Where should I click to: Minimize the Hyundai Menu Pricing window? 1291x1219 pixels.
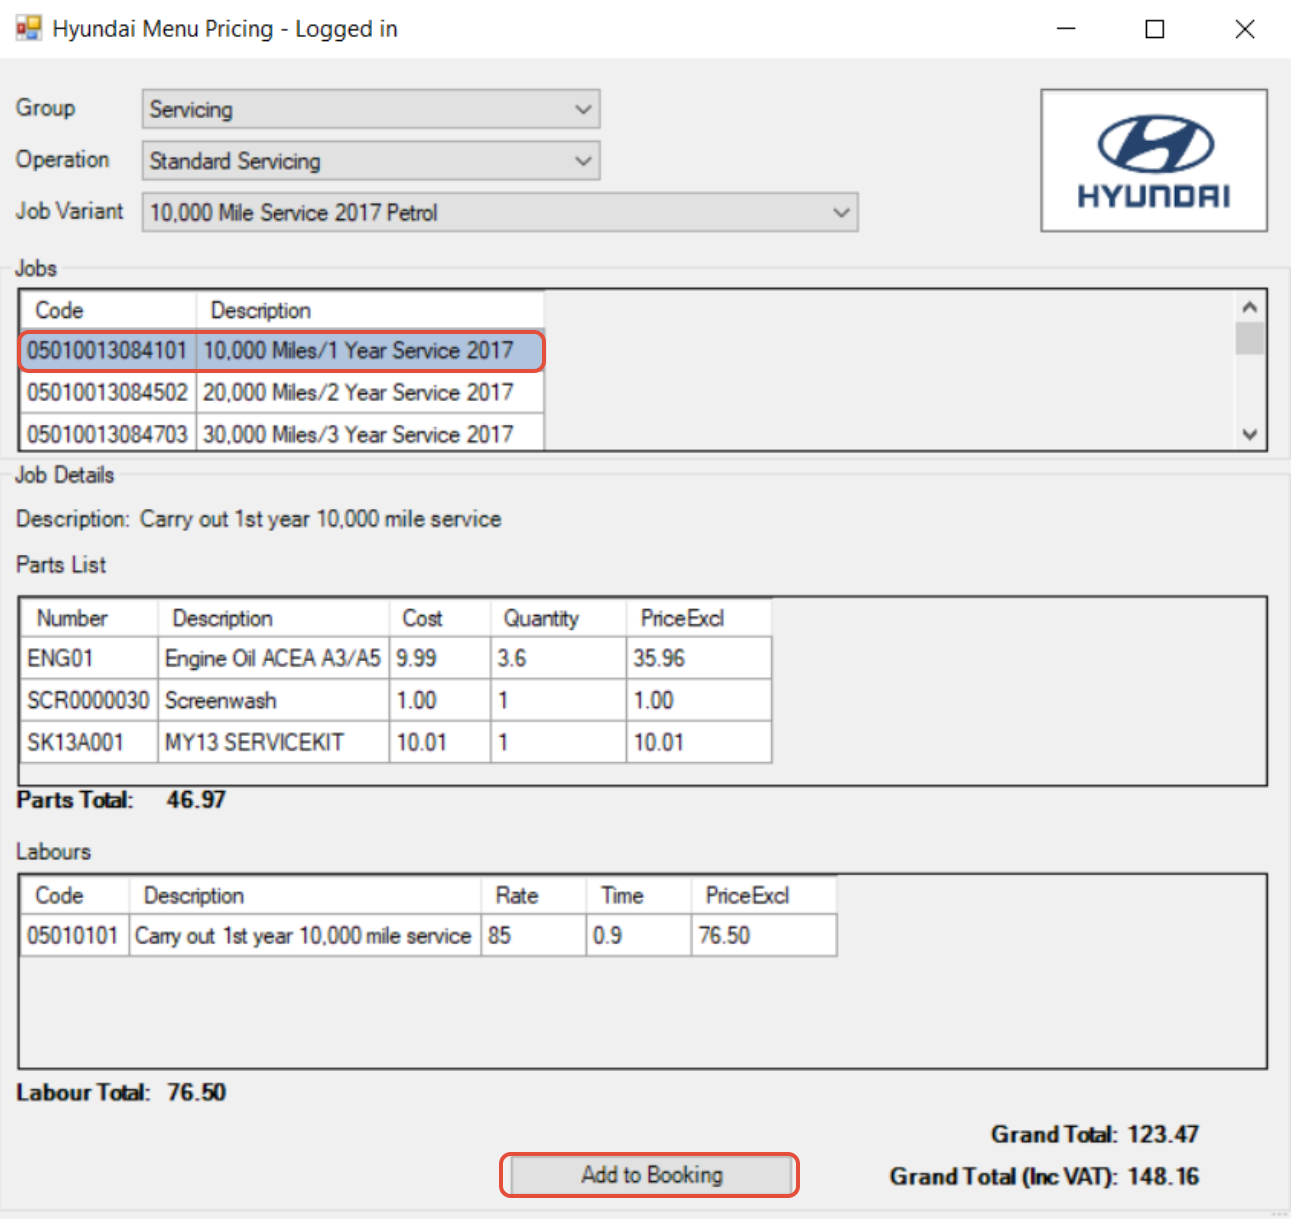(1066, 28)
